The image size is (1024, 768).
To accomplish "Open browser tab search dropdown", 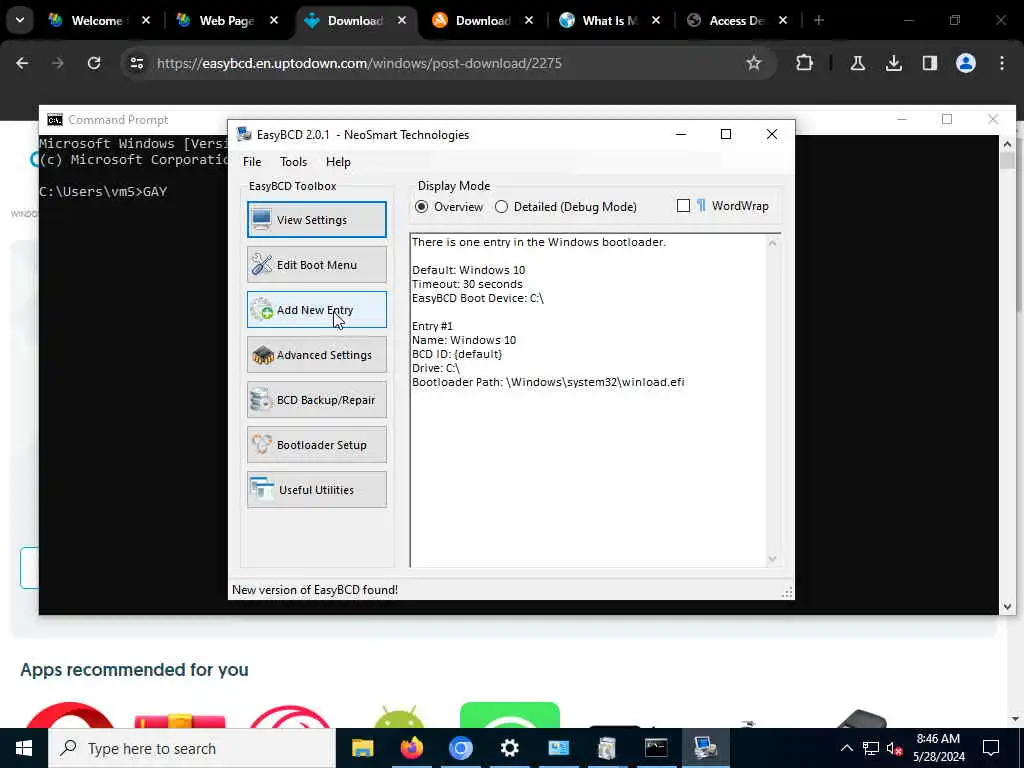I will 20,20.
